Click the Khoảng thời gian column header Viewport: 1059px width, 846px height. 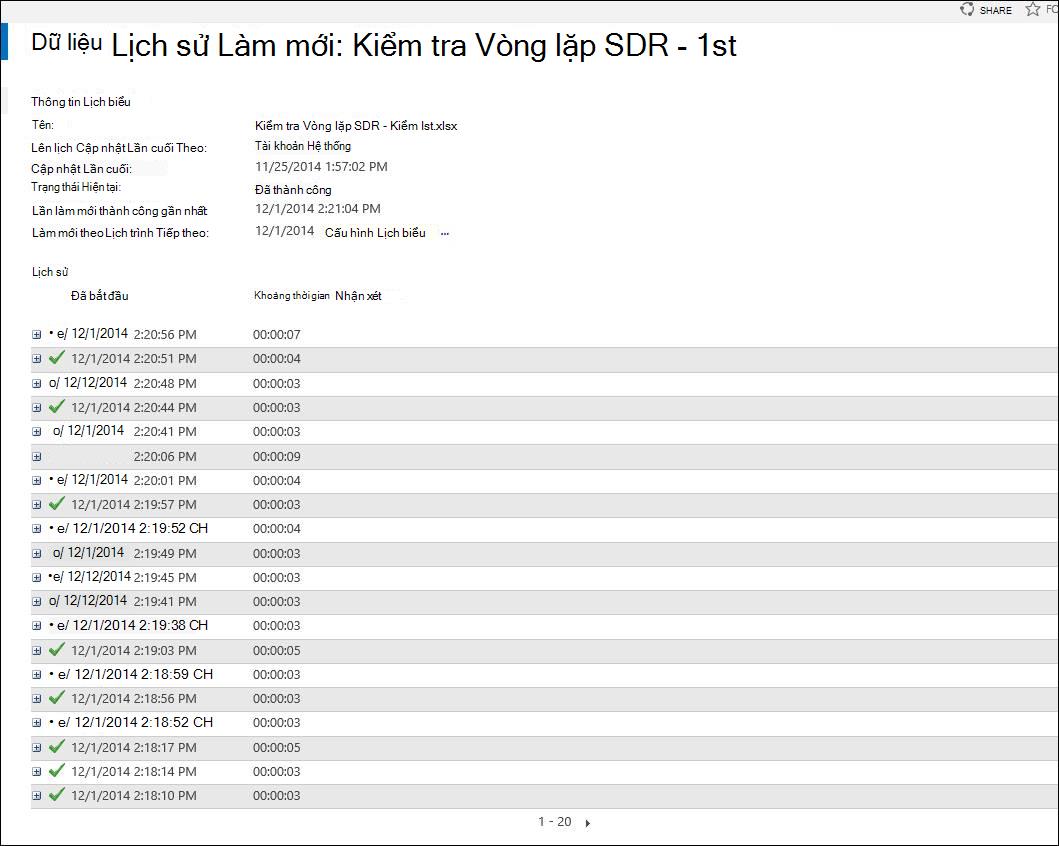point(292,296)
